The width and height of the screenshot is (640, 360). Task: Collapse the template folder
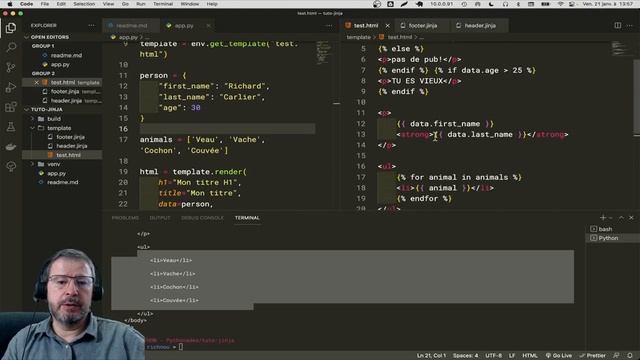[62, 128]
